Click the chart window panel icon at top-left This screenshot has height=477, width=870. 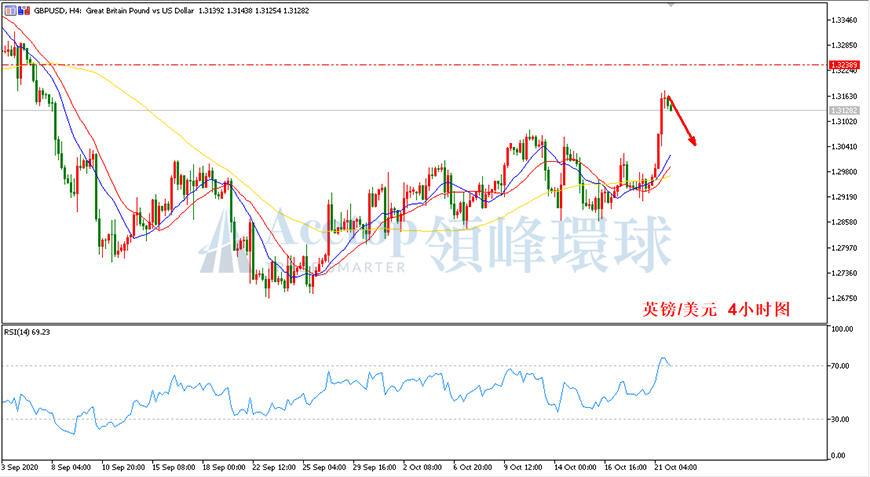(11, 10)
